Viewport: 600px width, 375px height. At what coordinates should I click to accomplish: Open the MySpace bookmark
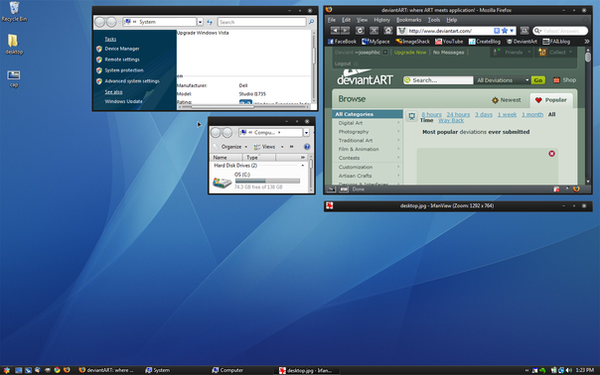[x=376, y=41]
